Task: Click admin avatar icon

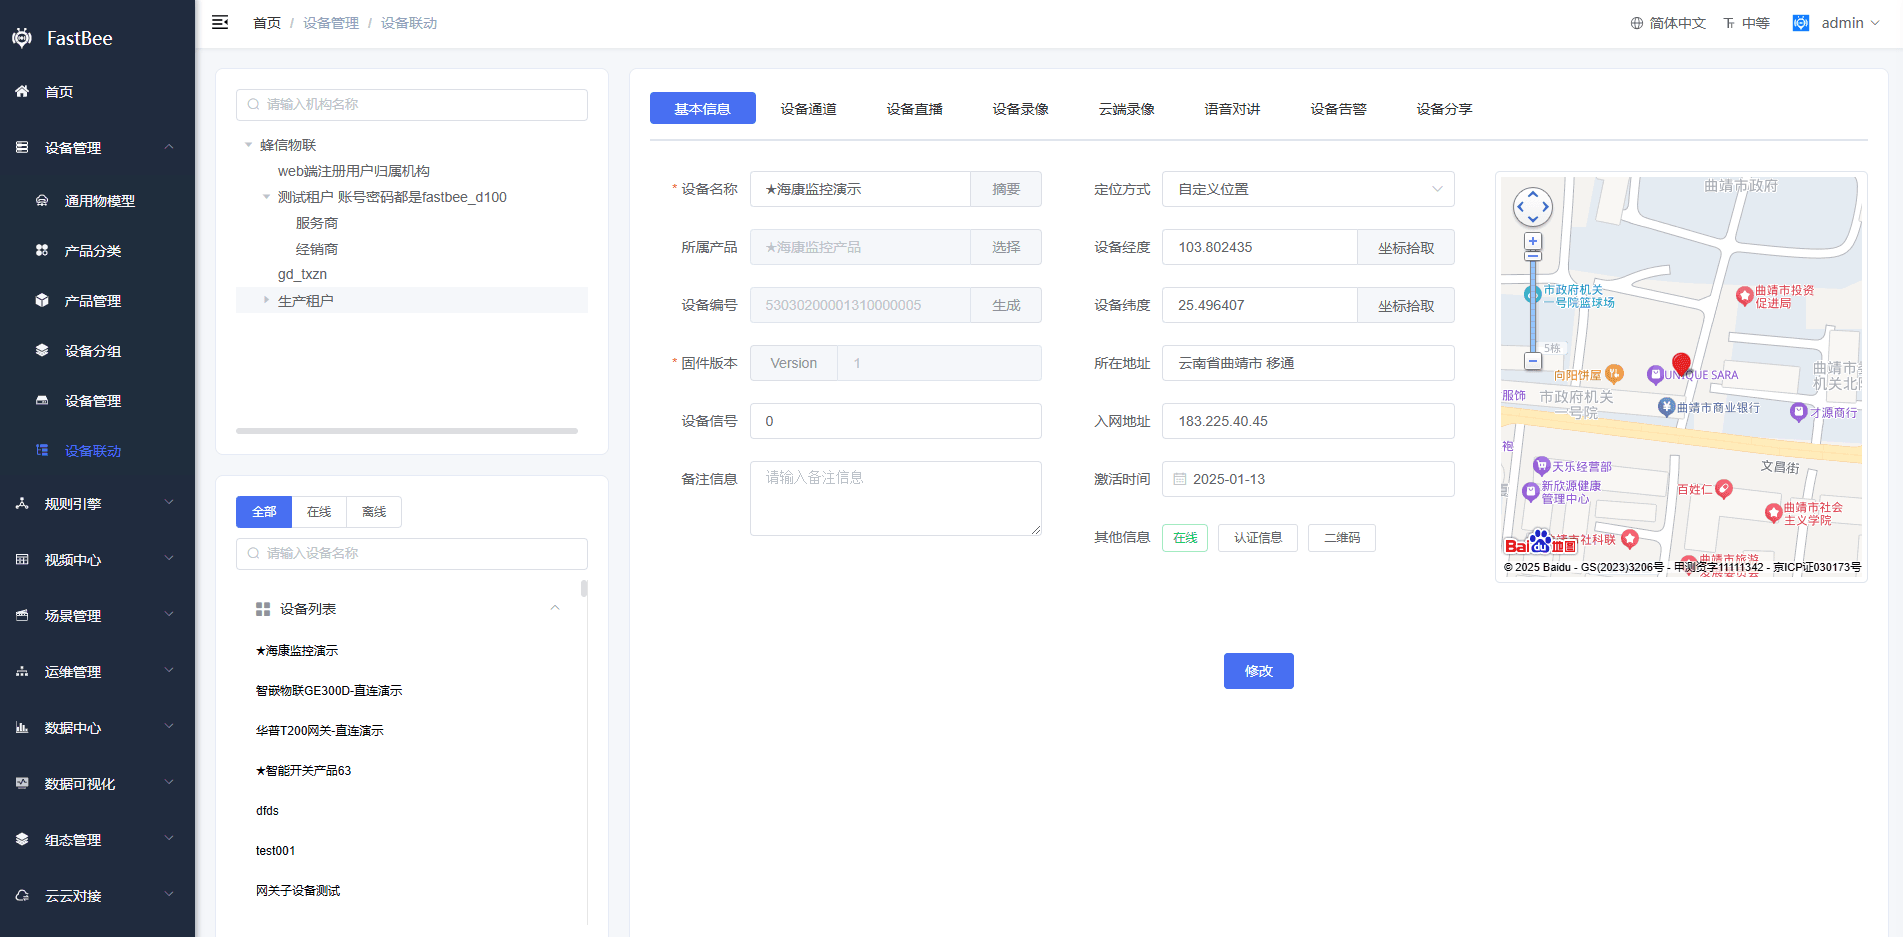Action: point(1801,23)
